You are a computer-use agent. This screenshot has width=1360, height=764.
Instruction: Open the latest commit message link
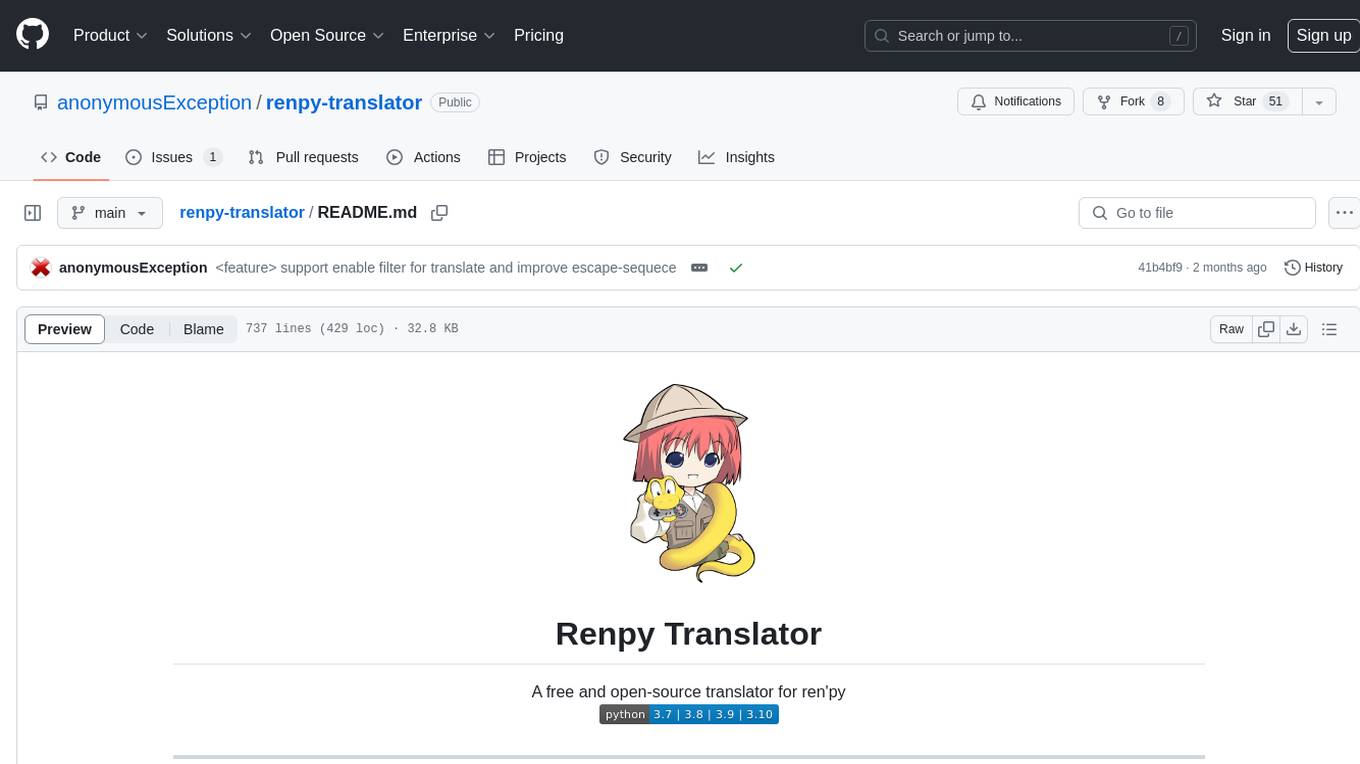[x=446, y=268]
